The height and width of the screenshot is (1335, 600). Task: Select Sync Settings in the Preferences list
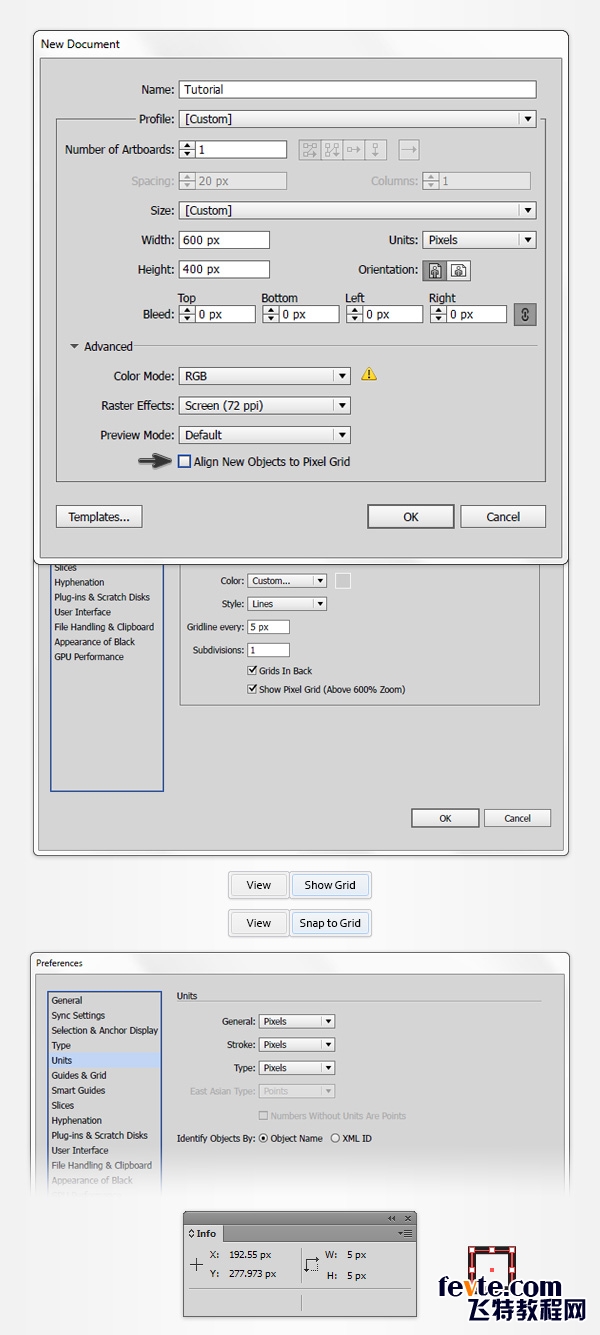(78, 1015)
